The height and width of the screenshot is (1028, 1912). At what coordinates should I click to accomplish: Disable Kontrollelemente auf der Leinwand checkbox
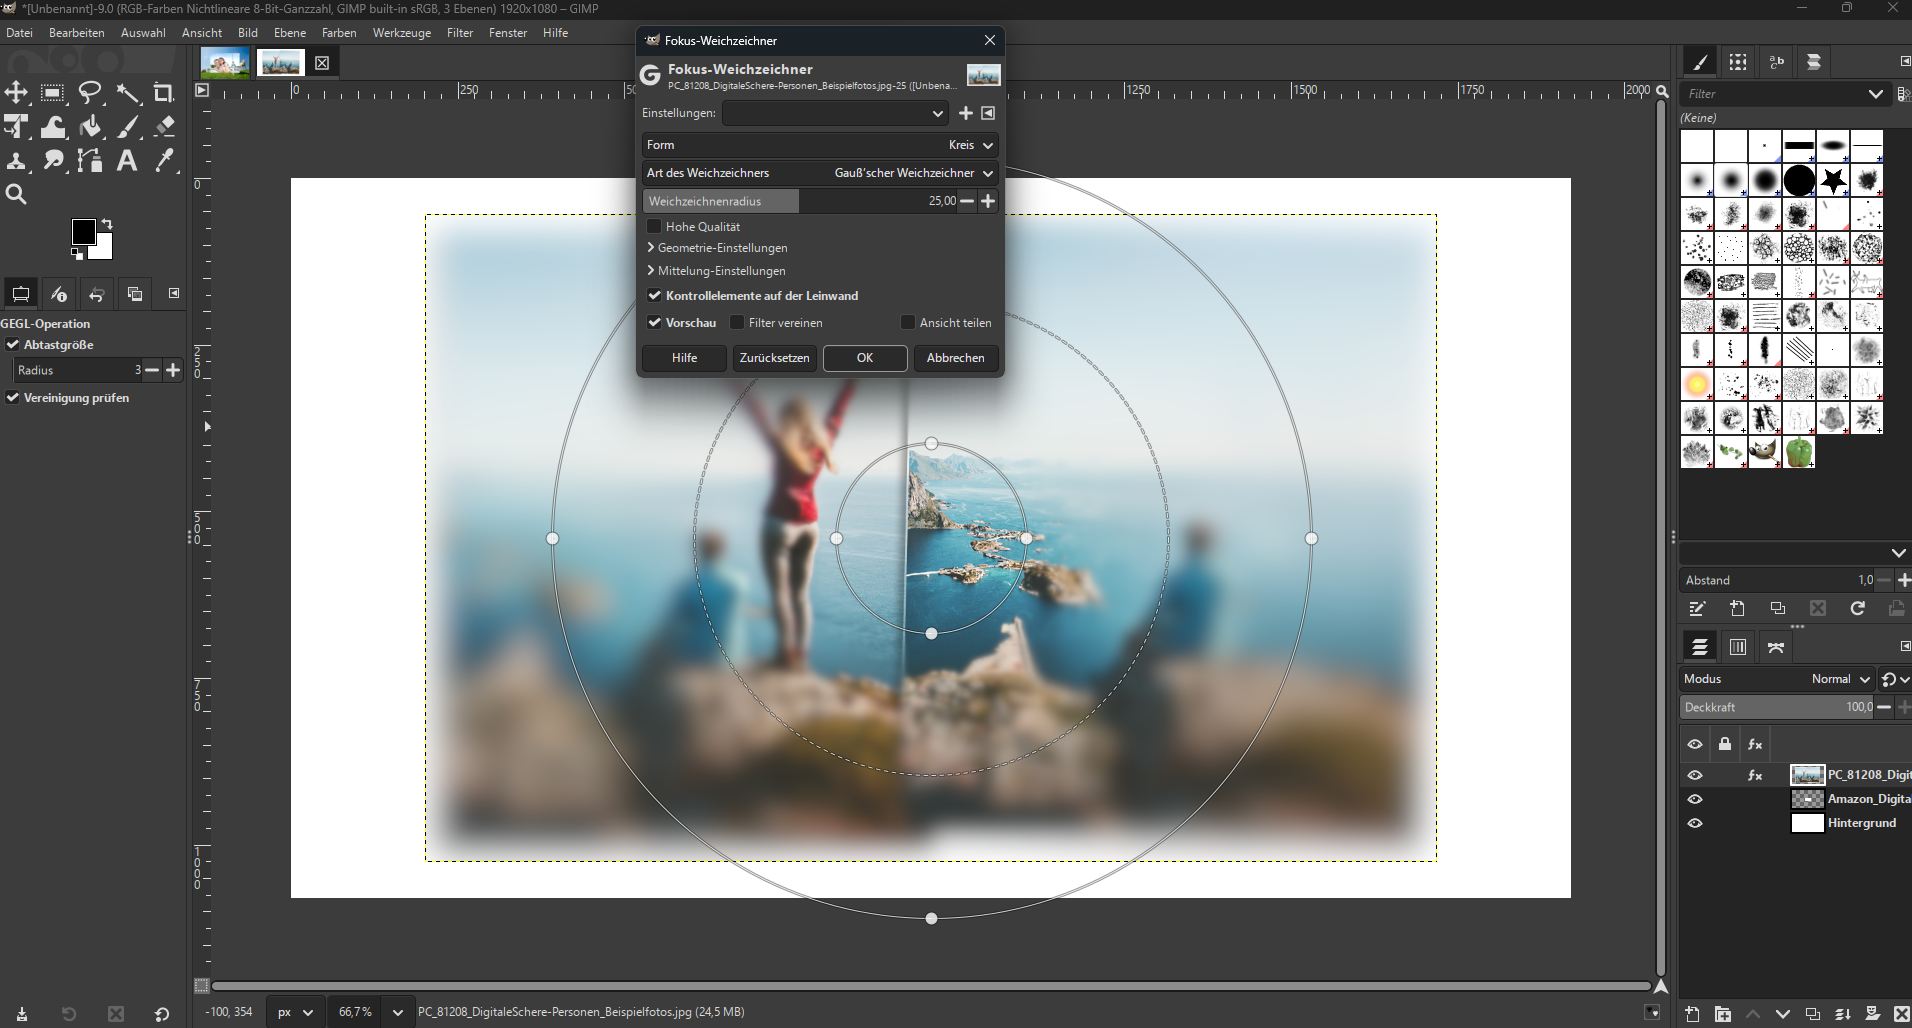pos(655,296)
